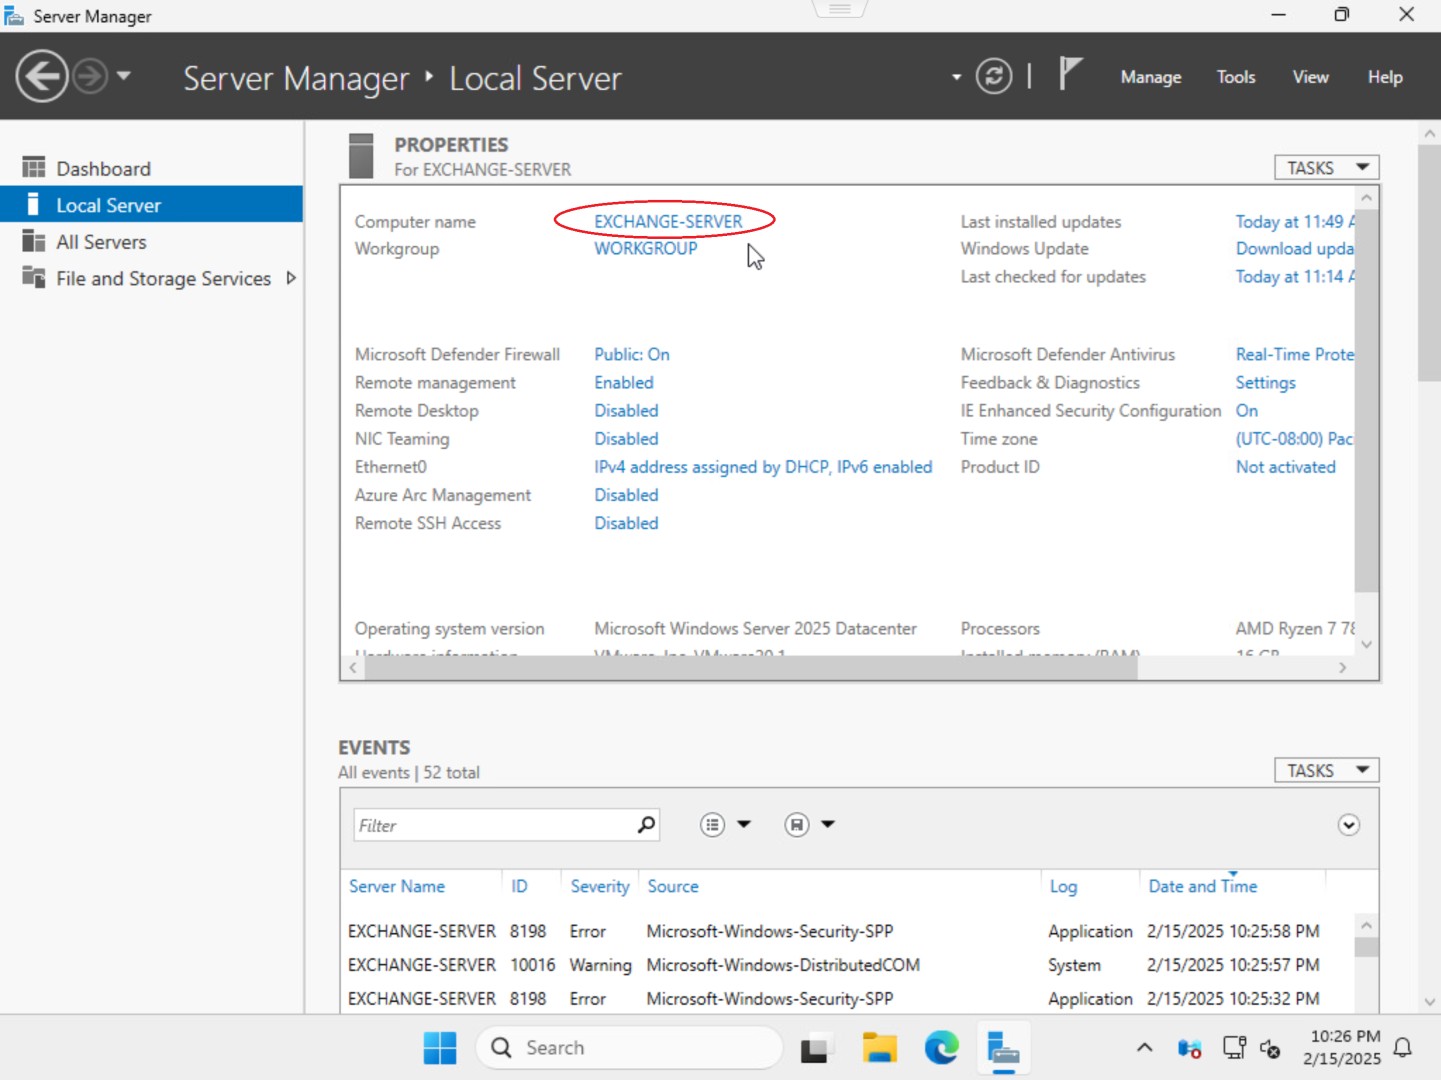Click the save query disk icon

tap(796, 825)
